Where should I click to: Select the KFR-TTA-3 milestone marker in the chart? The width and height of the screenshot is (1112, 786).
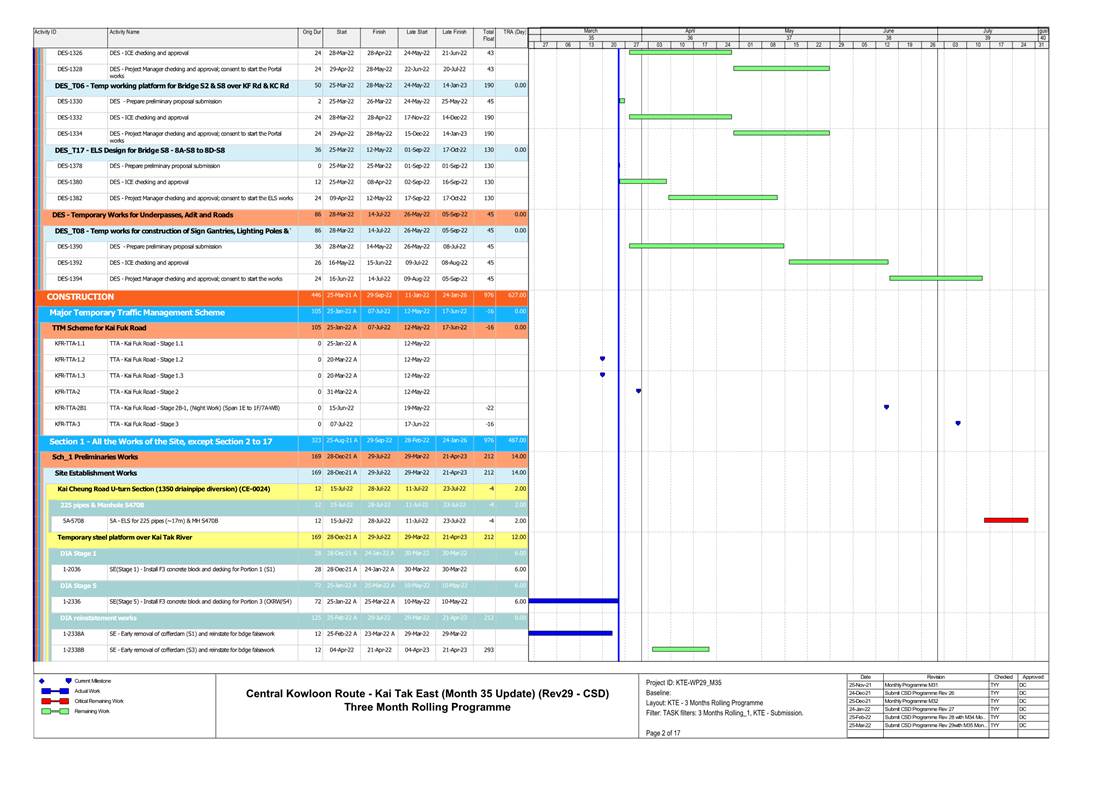958,424
